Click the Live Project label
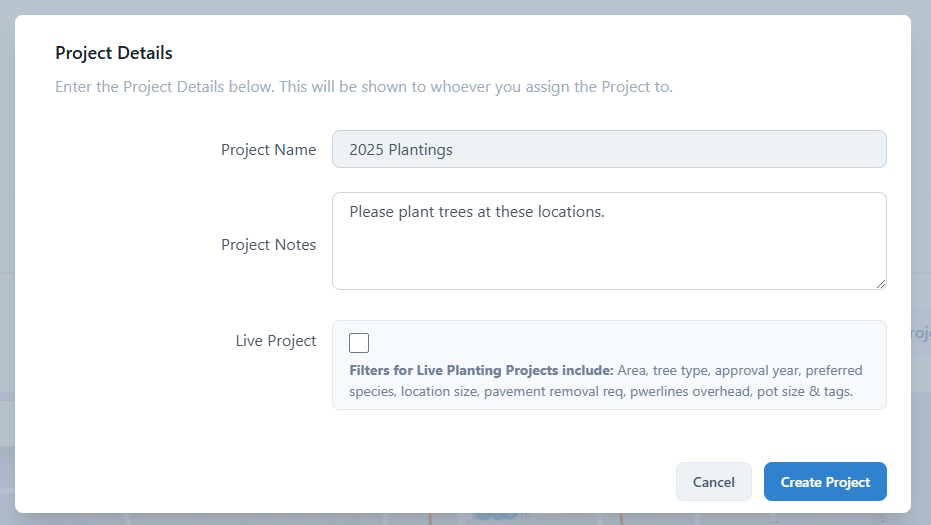This screenshot has width=931, height=525. click(x=275, y=340)
